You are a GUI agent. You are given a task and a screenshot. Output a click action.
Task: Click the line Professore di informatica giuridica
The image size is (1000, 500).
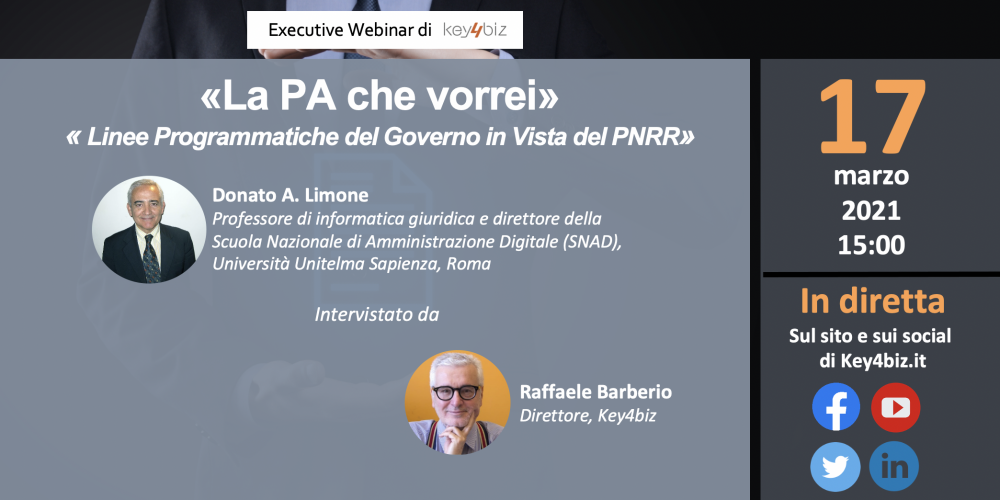click(407, 219)
